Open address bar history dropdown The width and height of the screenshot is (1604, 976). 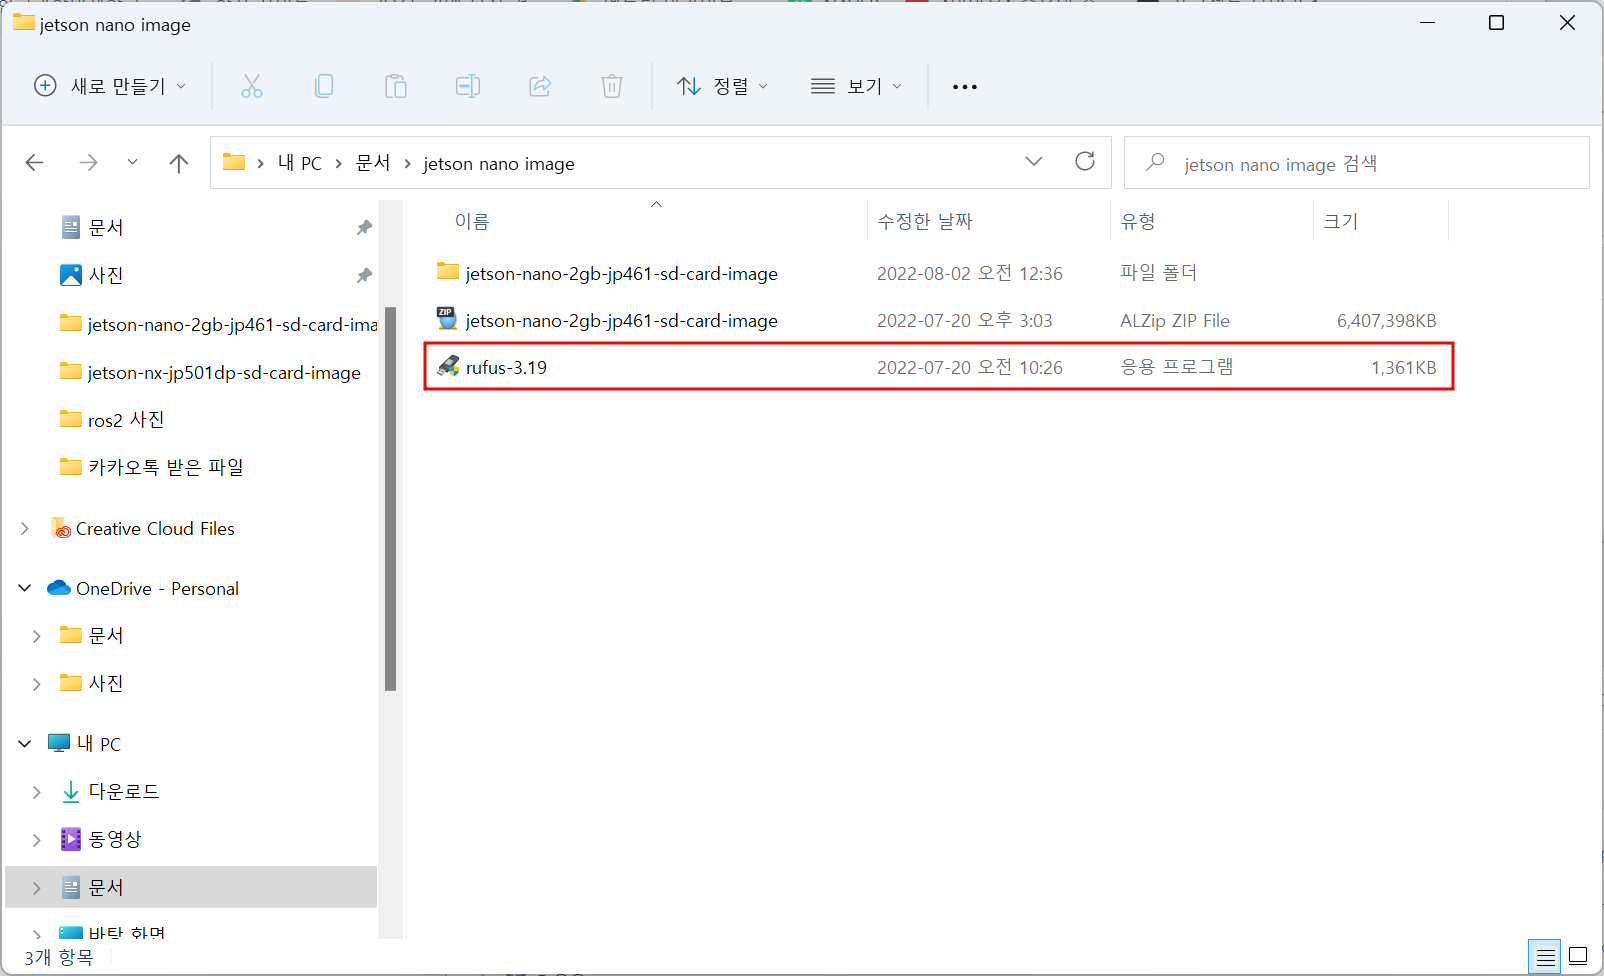coord(1034,161)
